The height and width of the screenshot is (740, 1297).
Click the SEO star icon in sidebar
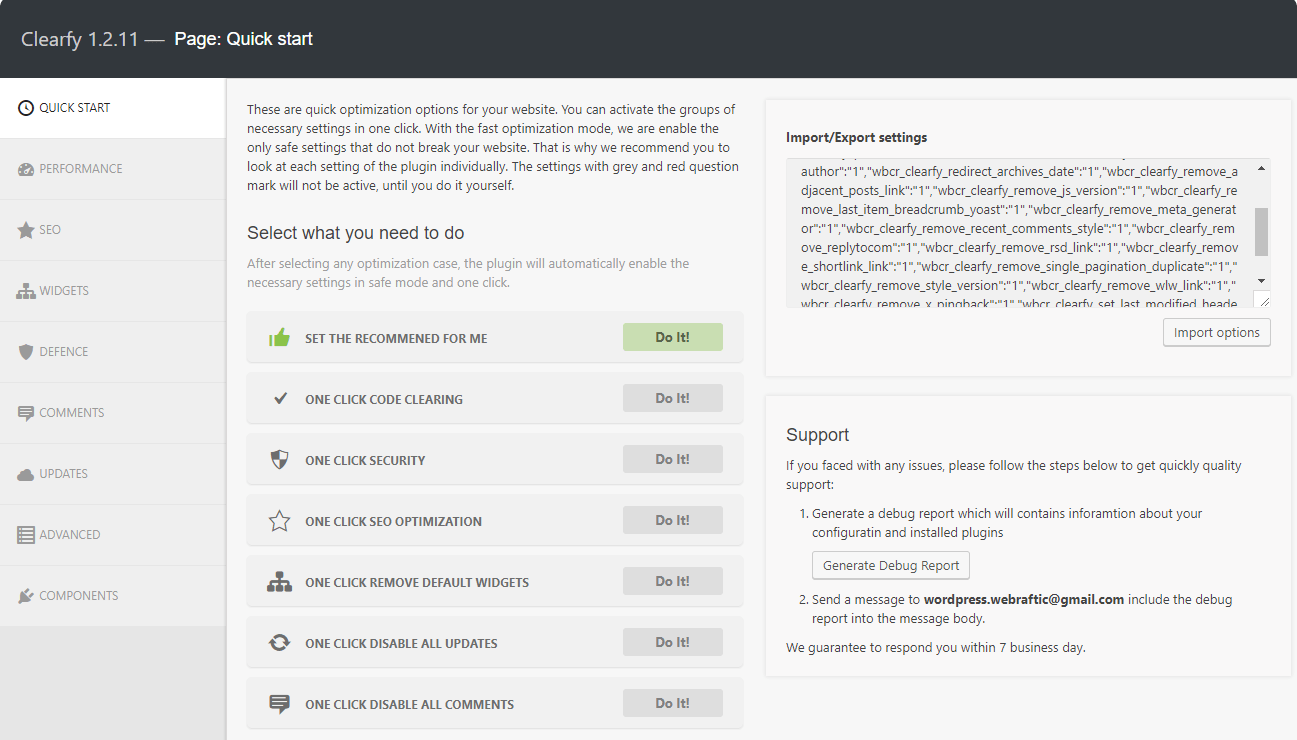pyautogui.click(x=26, y=230)
